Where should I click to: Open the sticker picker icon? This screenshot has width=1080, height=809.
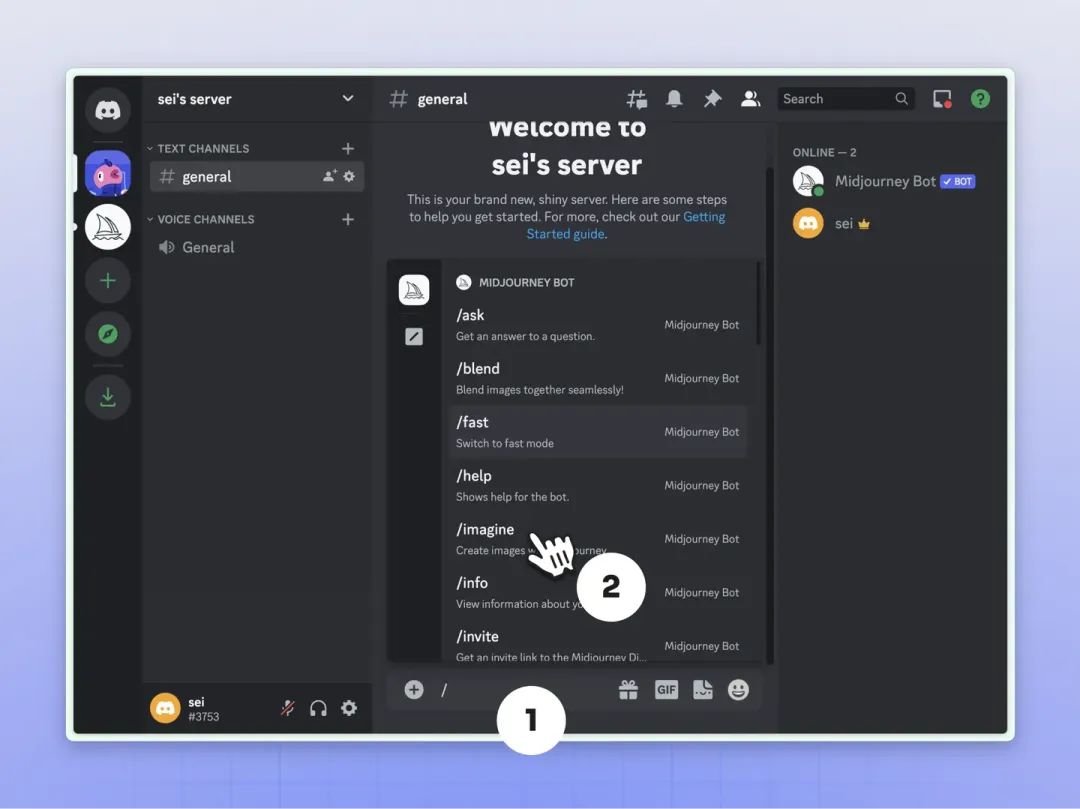703,689
